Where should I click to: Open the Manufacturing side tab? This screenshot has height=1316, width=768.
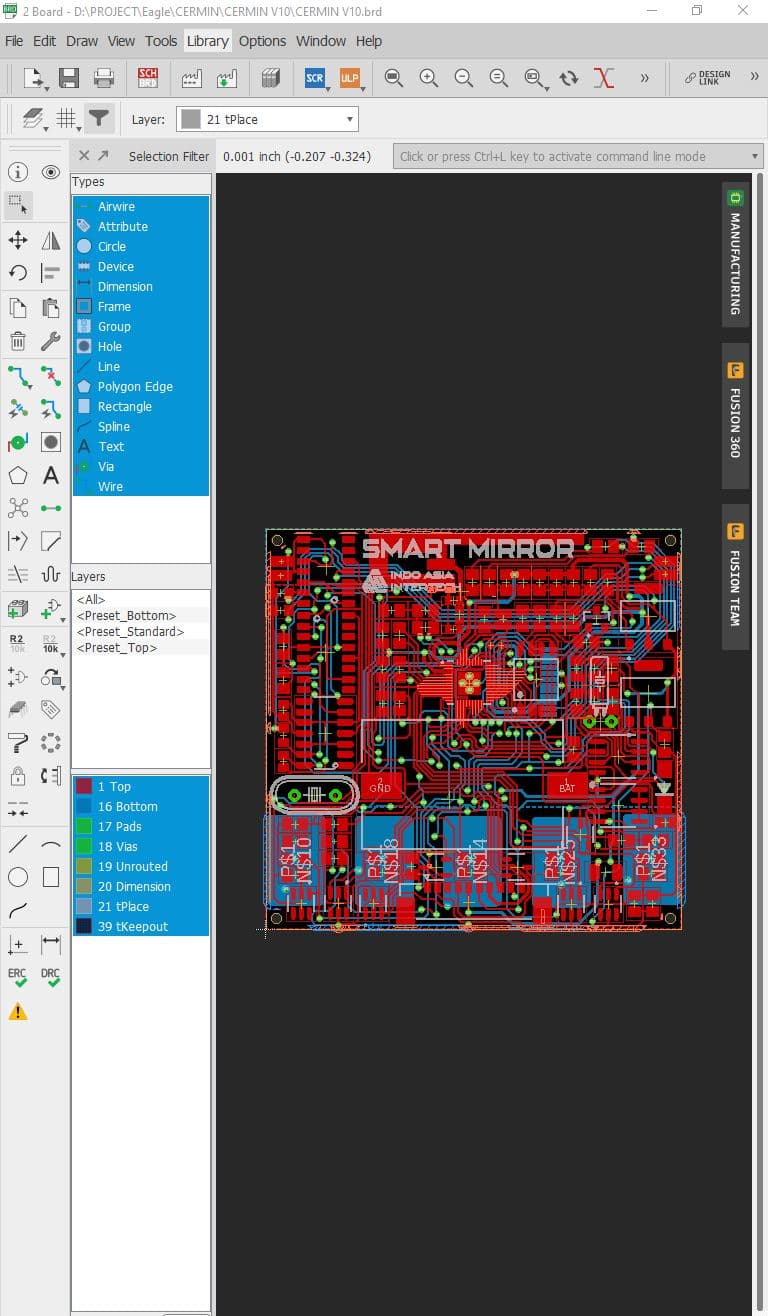[735, 254]
